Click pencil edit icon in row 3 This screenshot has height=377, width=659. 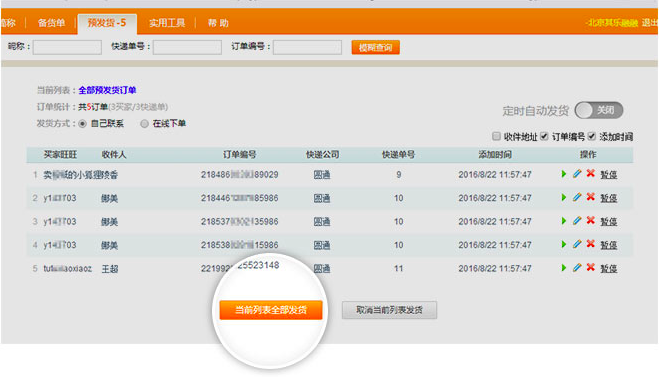(577, 221)
